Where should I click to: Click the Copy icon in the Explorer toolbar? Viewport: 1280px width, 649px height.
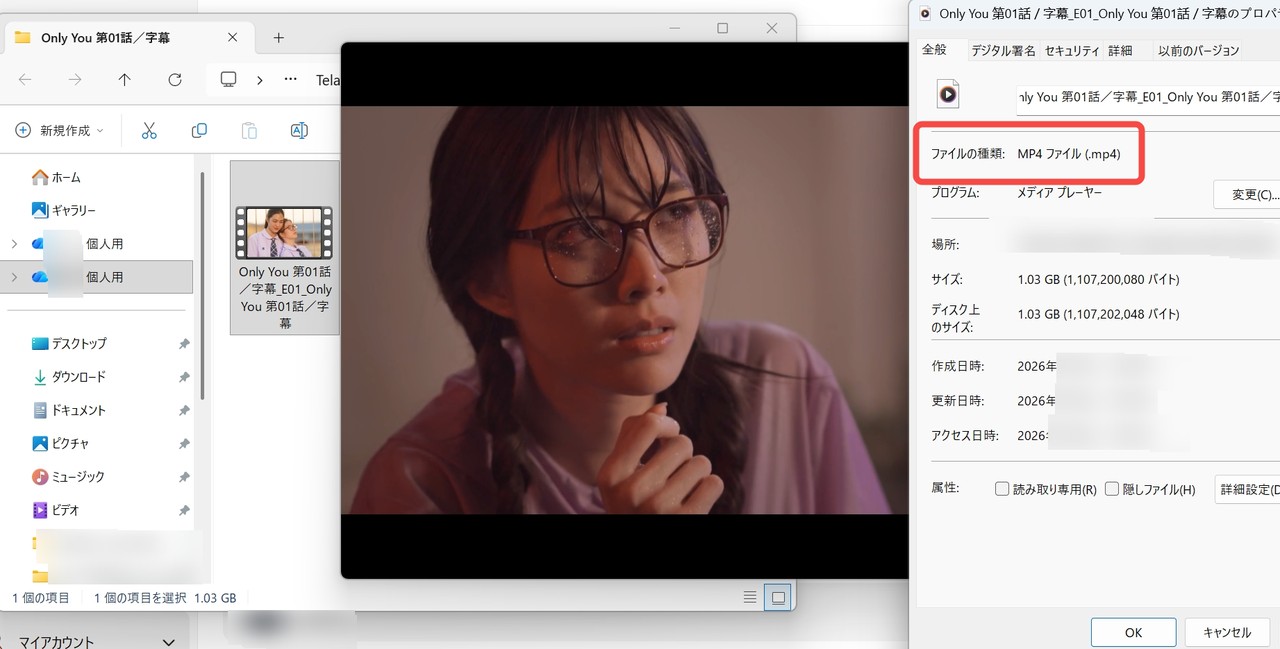(x=198, y=130)
